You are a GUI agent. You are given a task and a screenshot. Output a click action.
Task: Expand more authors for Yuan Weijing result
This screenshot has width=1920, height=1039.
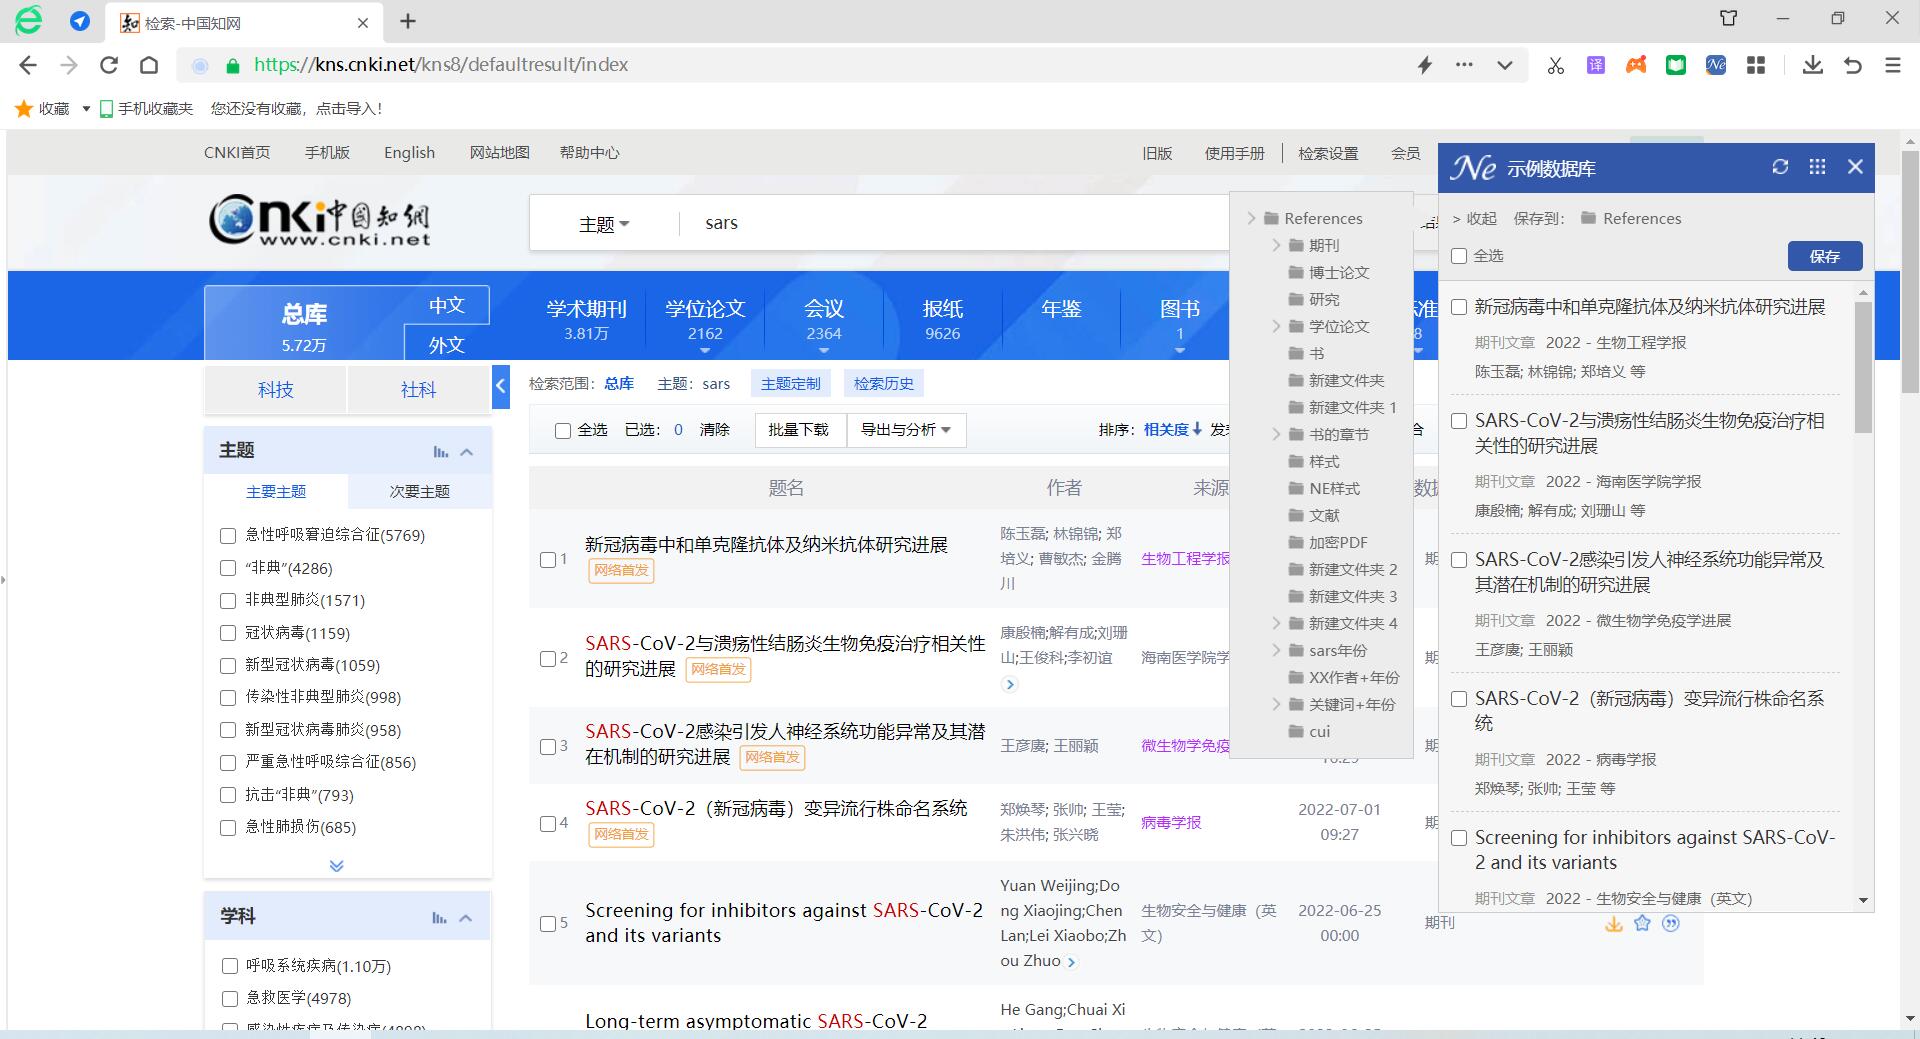pos(1072,962)
